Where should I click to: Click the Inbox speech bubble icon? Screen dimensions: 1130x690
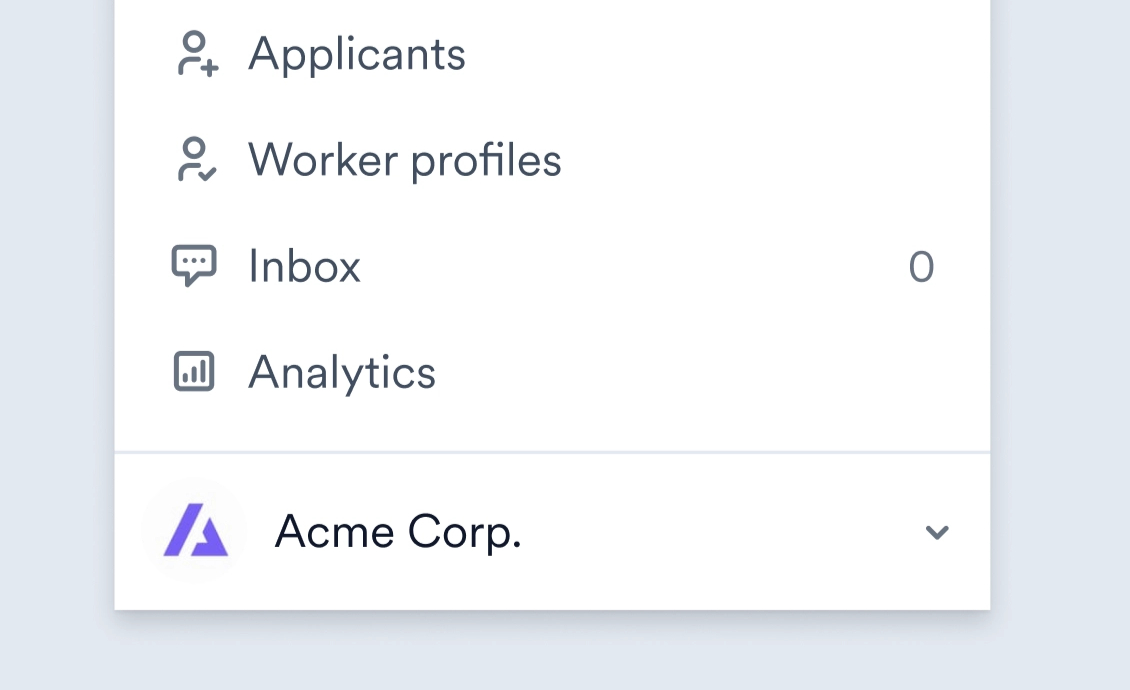tap(194, 266)
